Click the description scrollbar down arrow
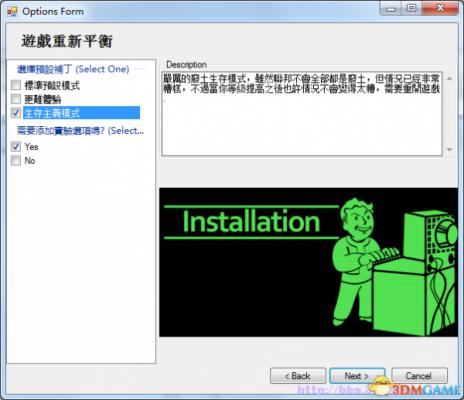The image size is (464, 400). click(x=449, y=150)
